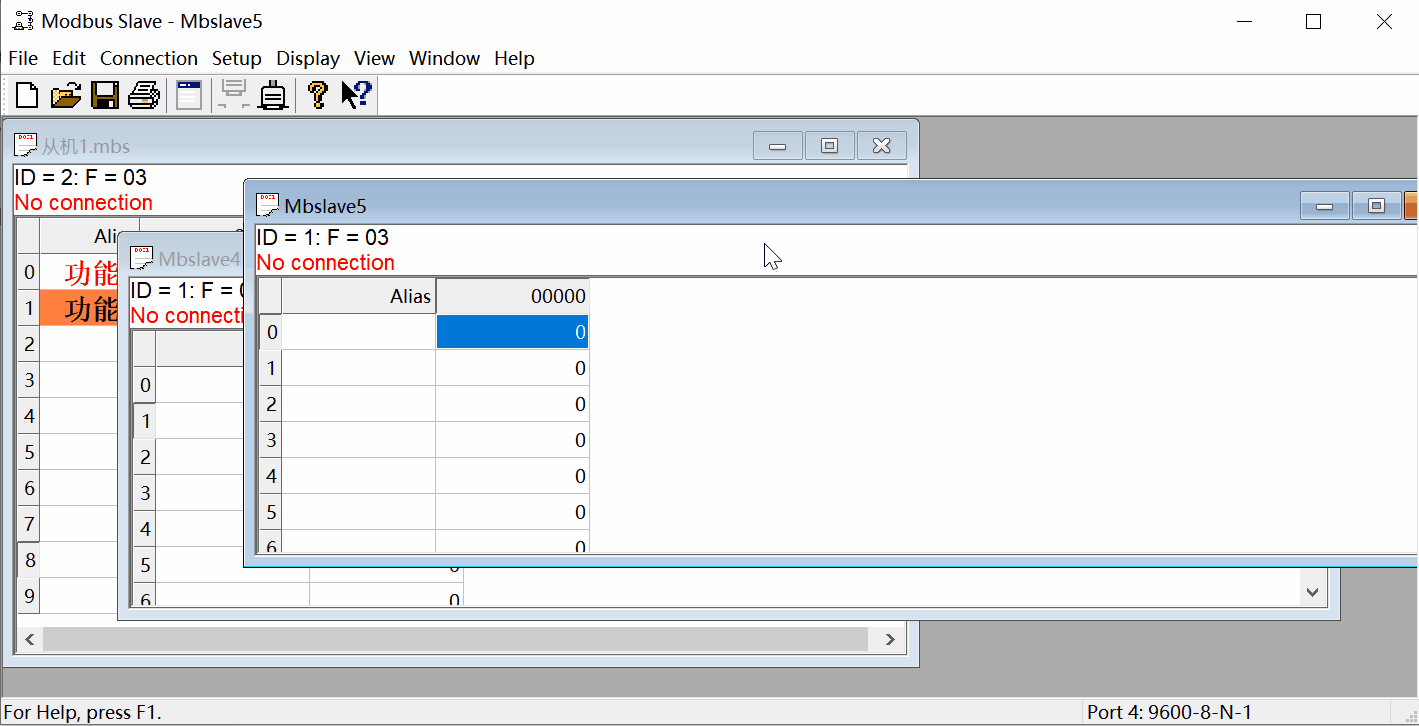Image resolution: width=1419 pixels, height=726 pixels.
Task: Open slave definition window icon in toolbar
Action: pos(189,95)
